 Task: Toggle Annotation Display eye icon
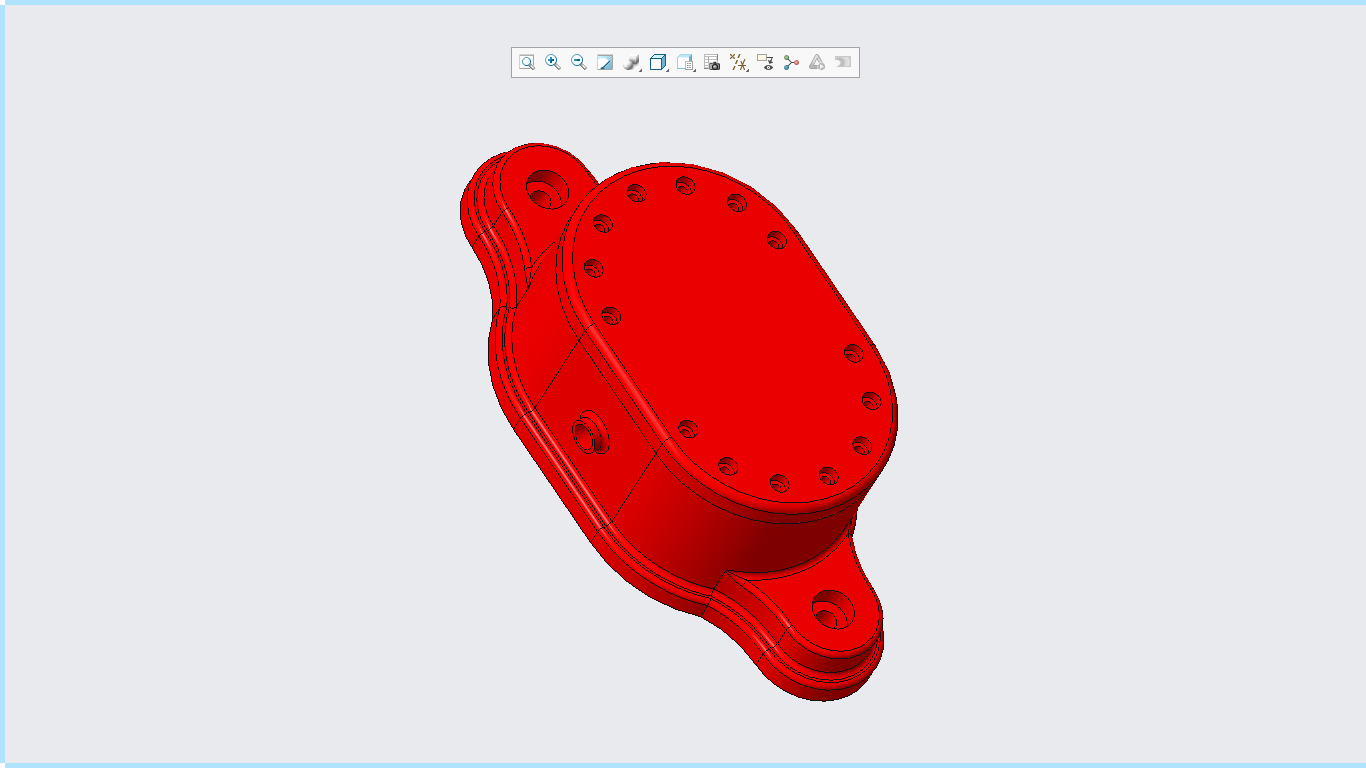766,63
